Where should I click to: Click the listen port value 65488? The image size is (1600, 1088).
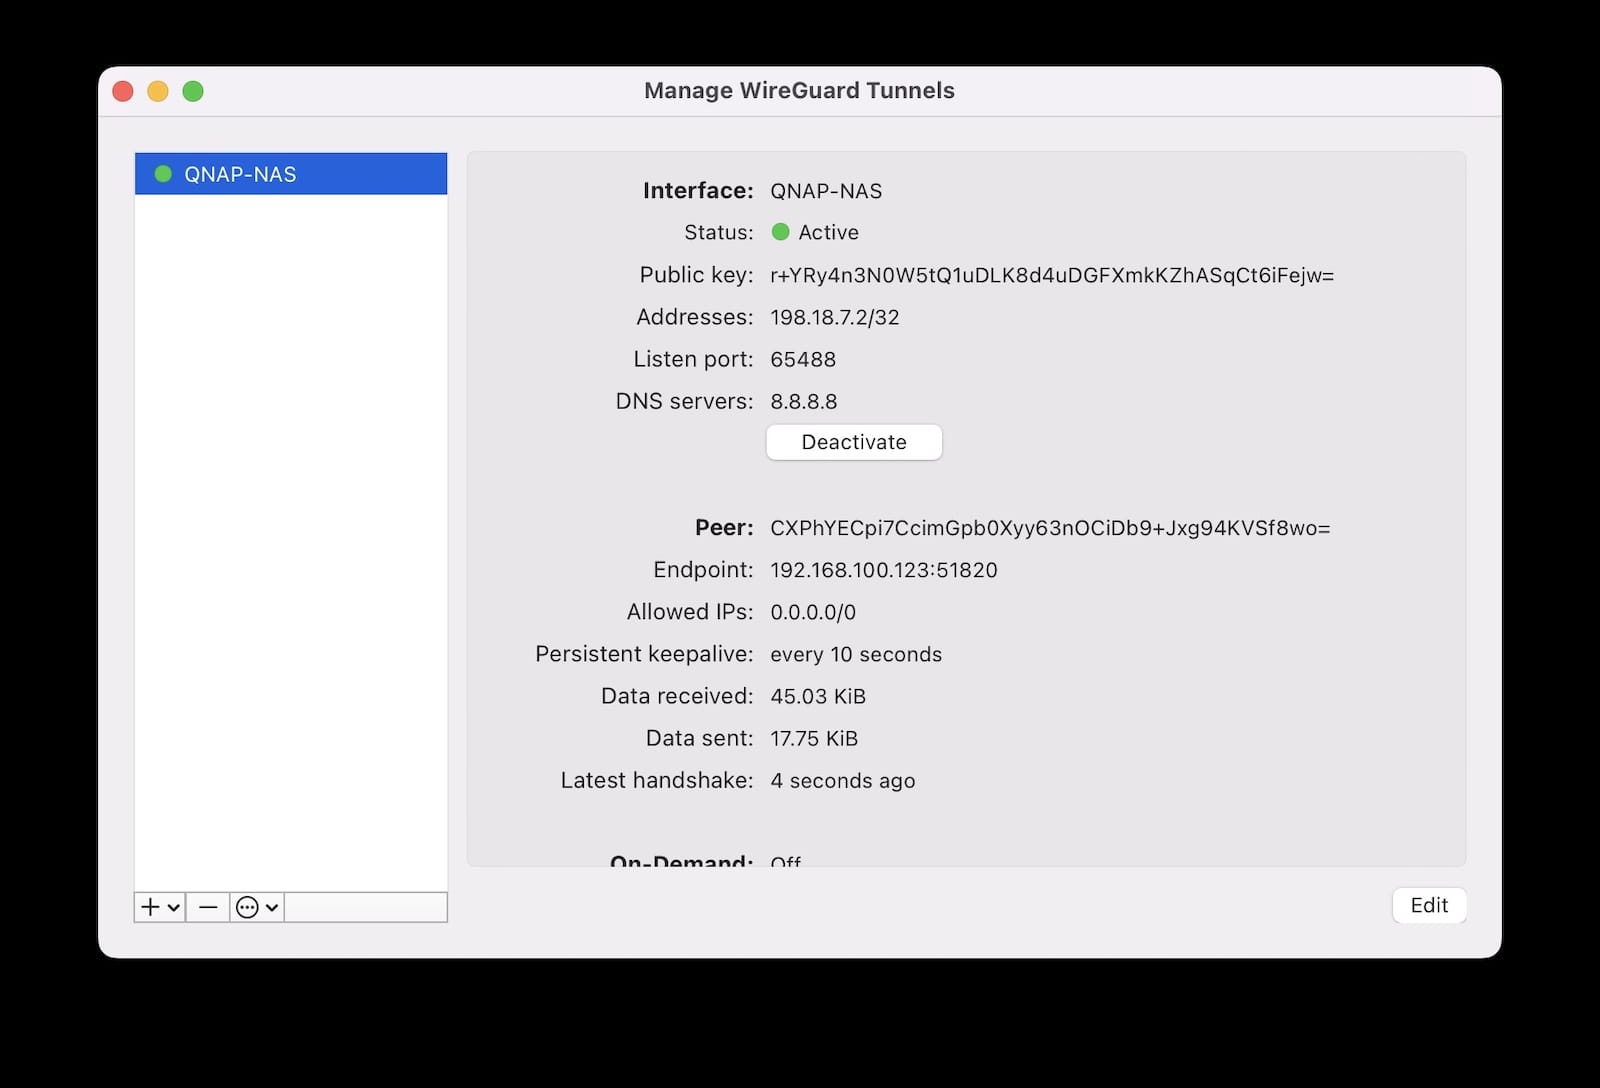[x=803, y=359]
